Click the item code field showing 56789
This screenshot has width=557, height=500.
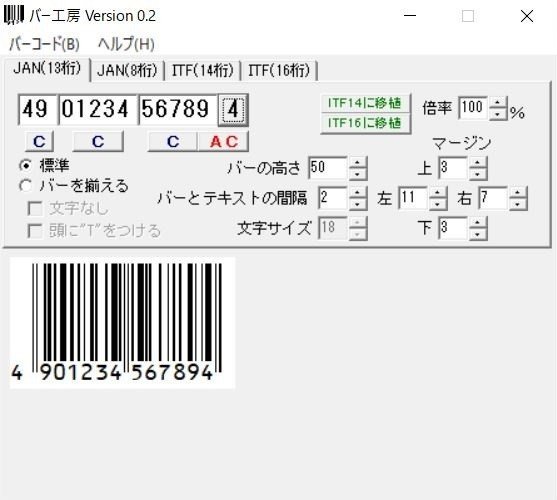coord(178,109)
